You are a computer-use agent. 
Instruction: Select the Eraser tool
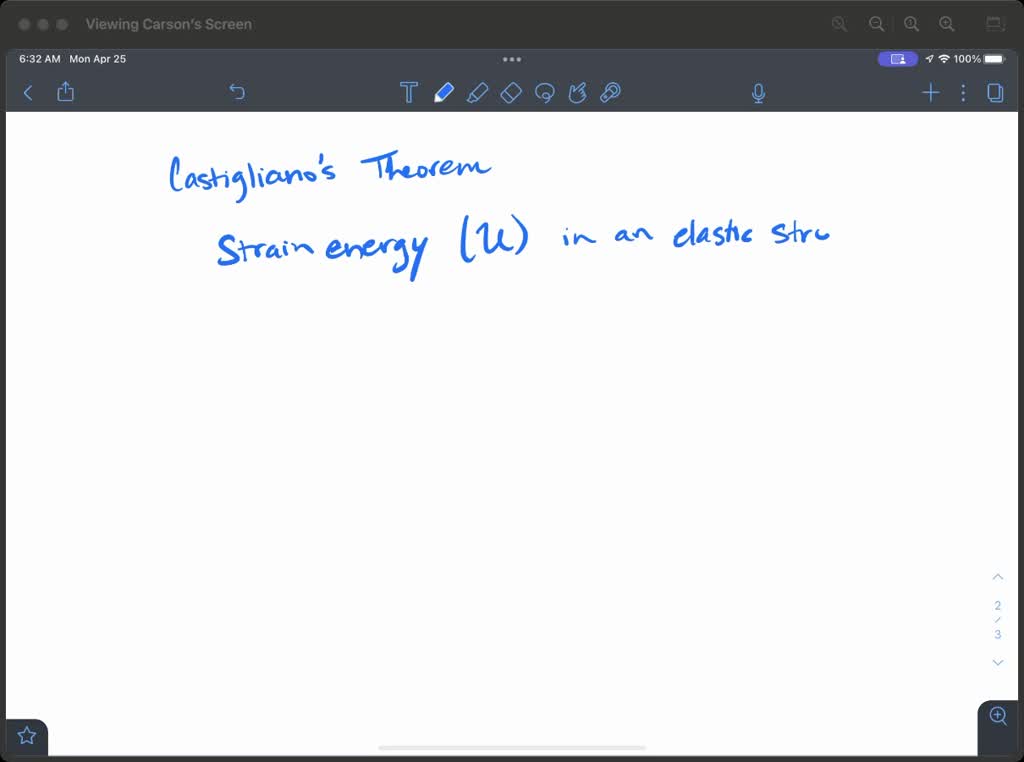pyautogui.click(x=511, y=91)
